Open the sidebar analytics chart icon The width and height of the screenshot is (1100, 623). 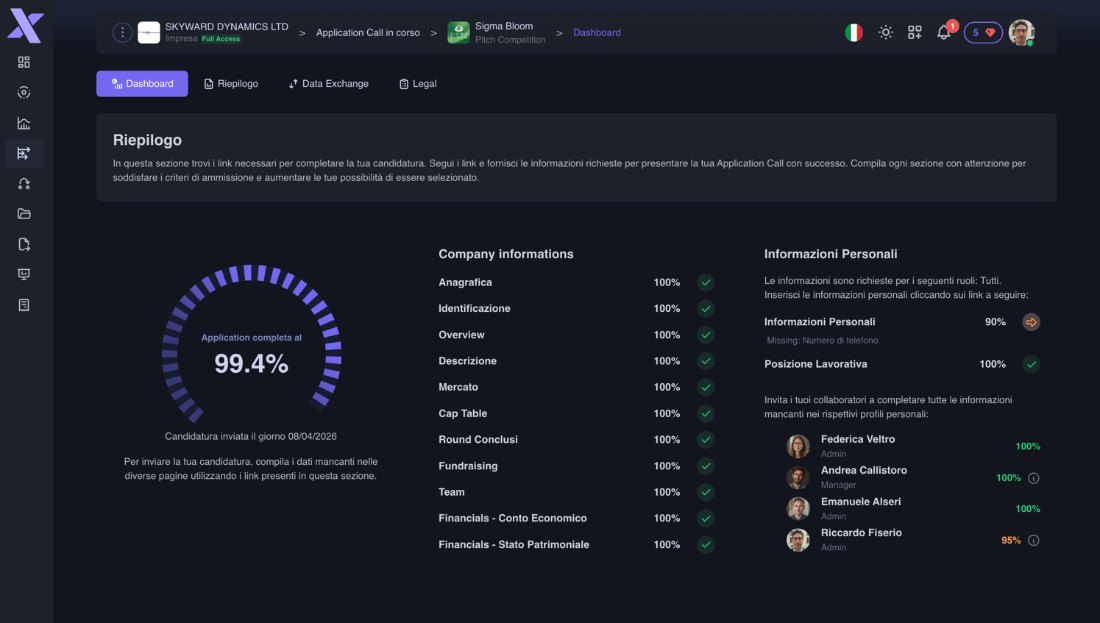(x=24, y=123)
